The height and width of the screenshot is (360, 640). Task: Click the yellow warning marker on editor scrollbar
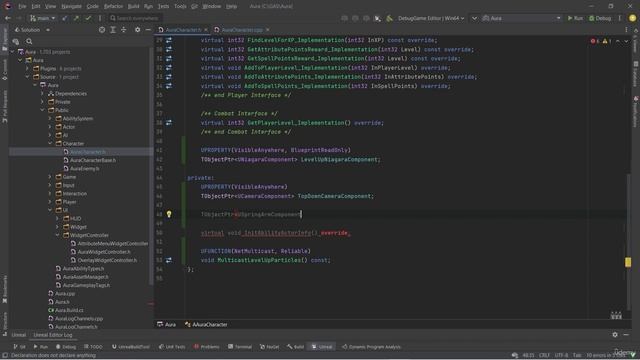pos(628,262)
